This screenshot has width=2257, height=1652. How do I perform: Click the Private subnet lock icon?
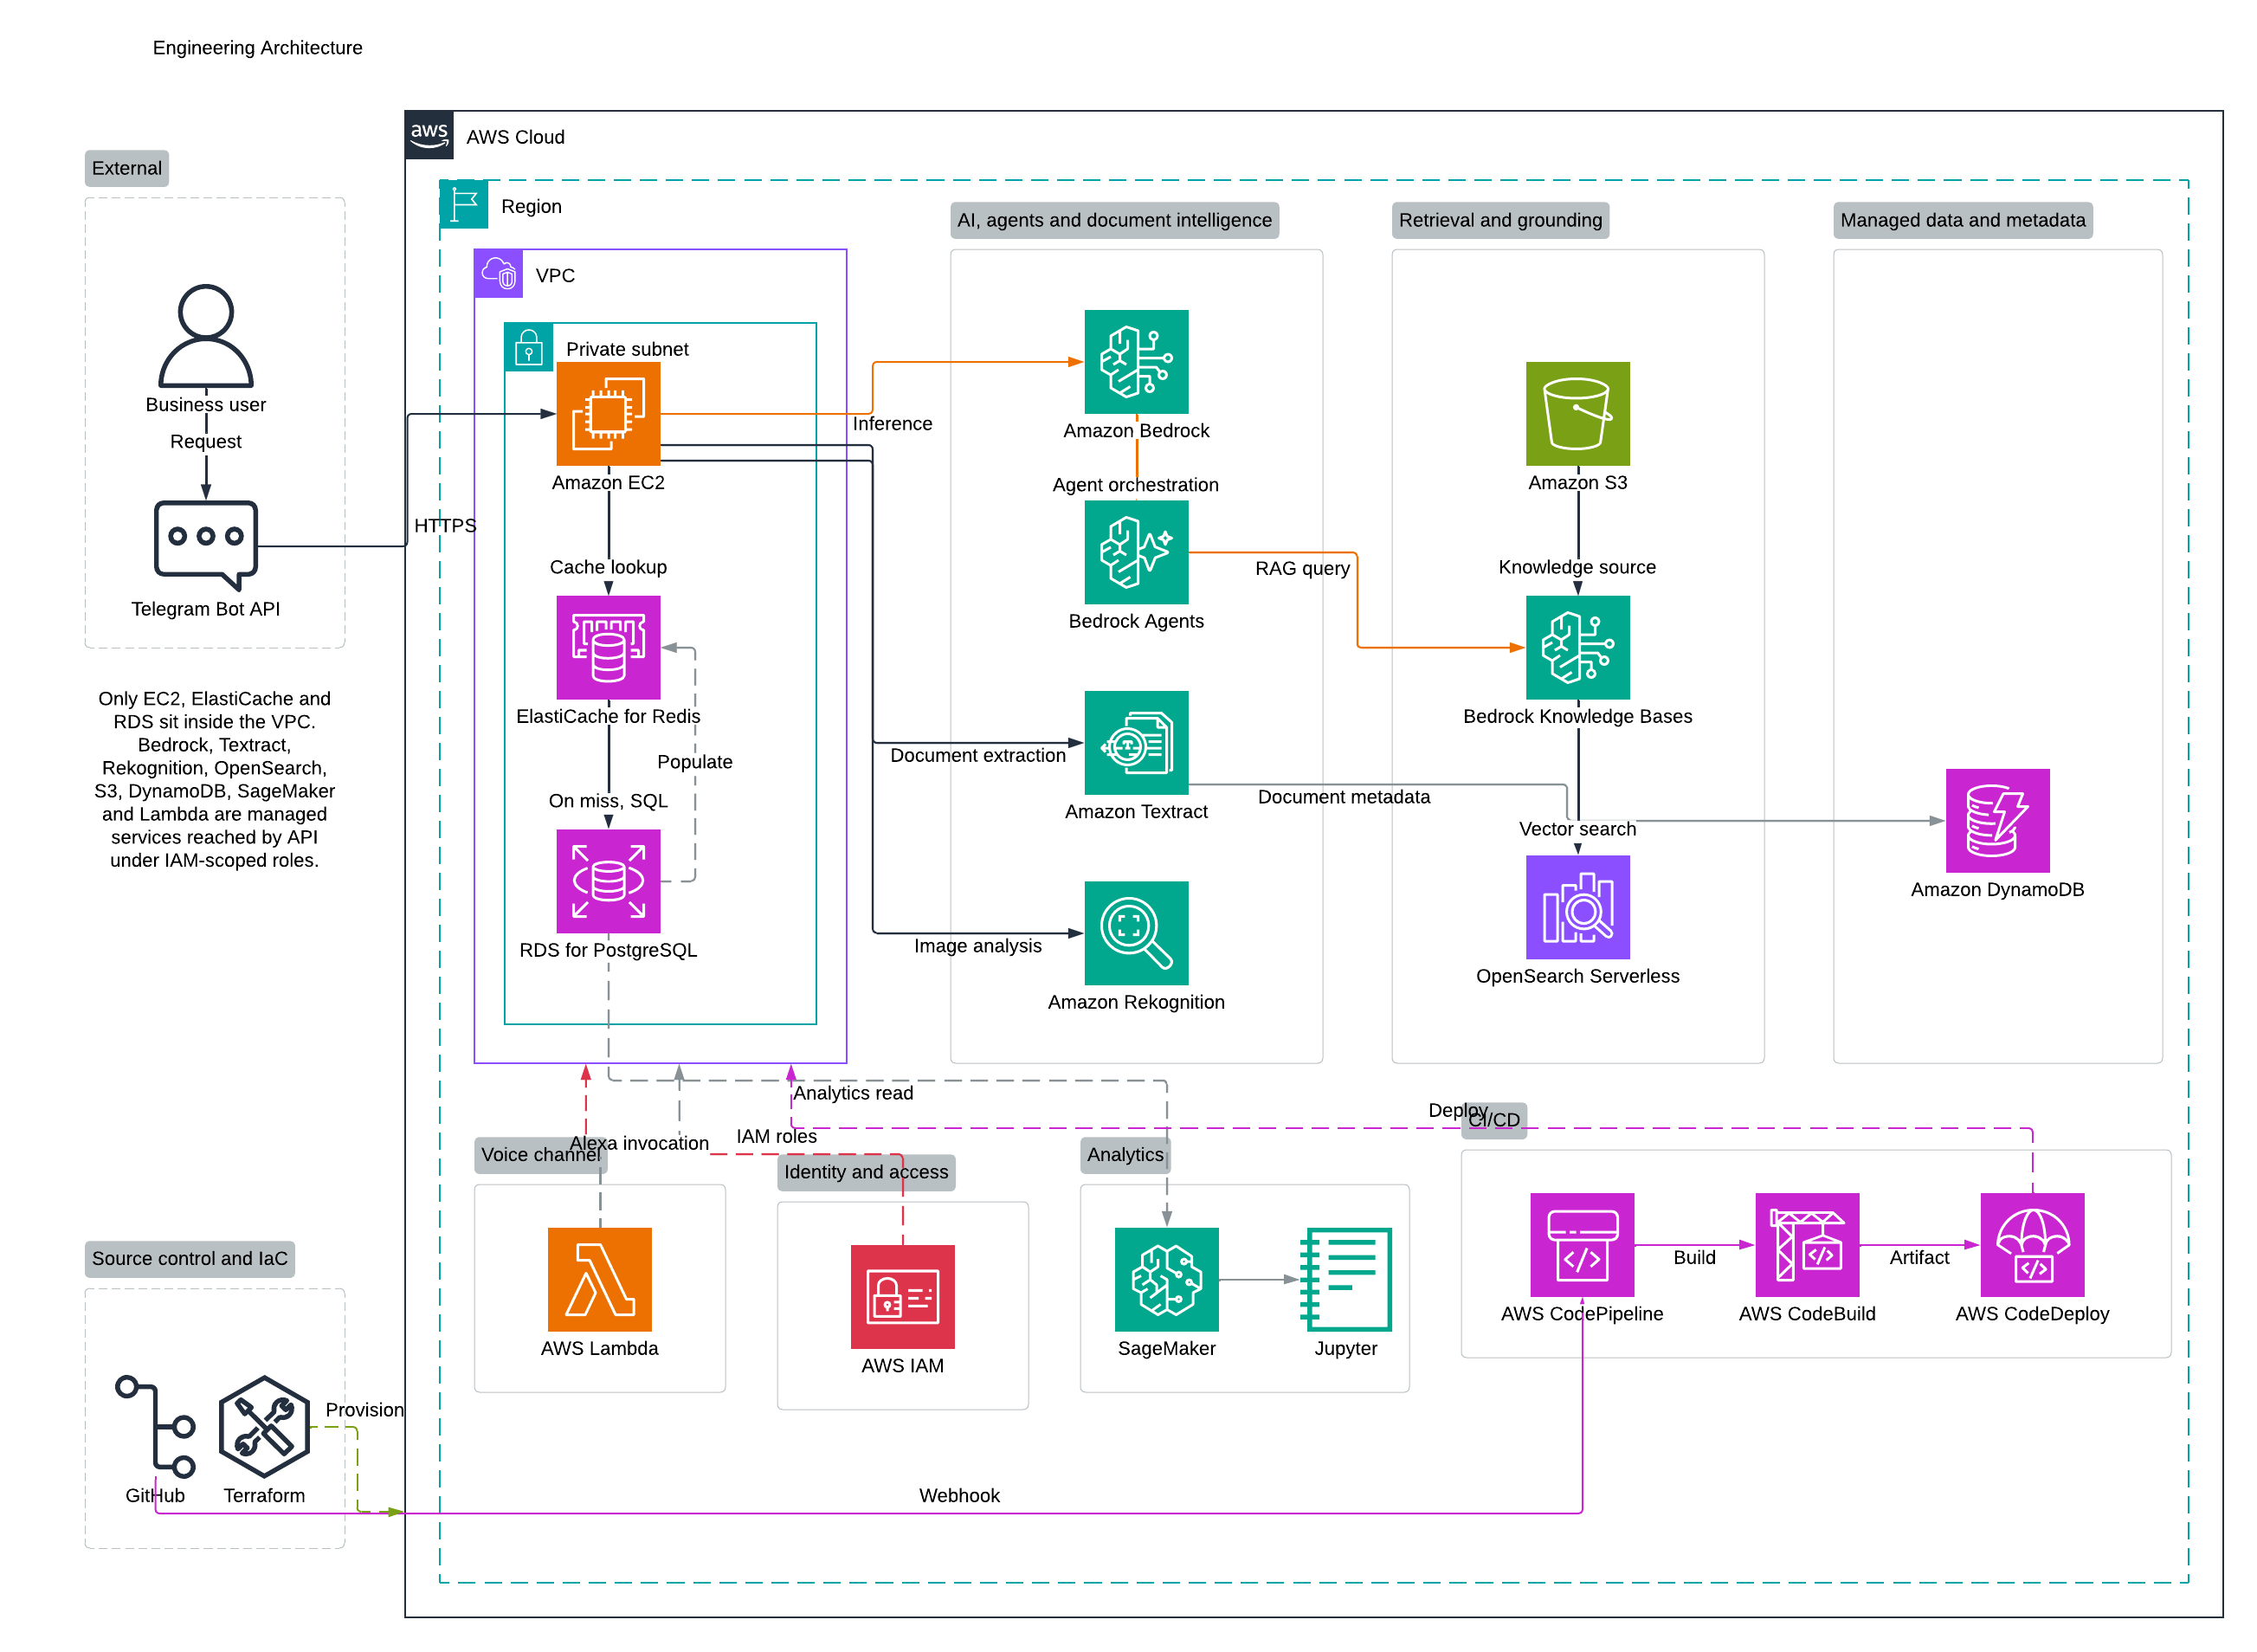point(529,347)
